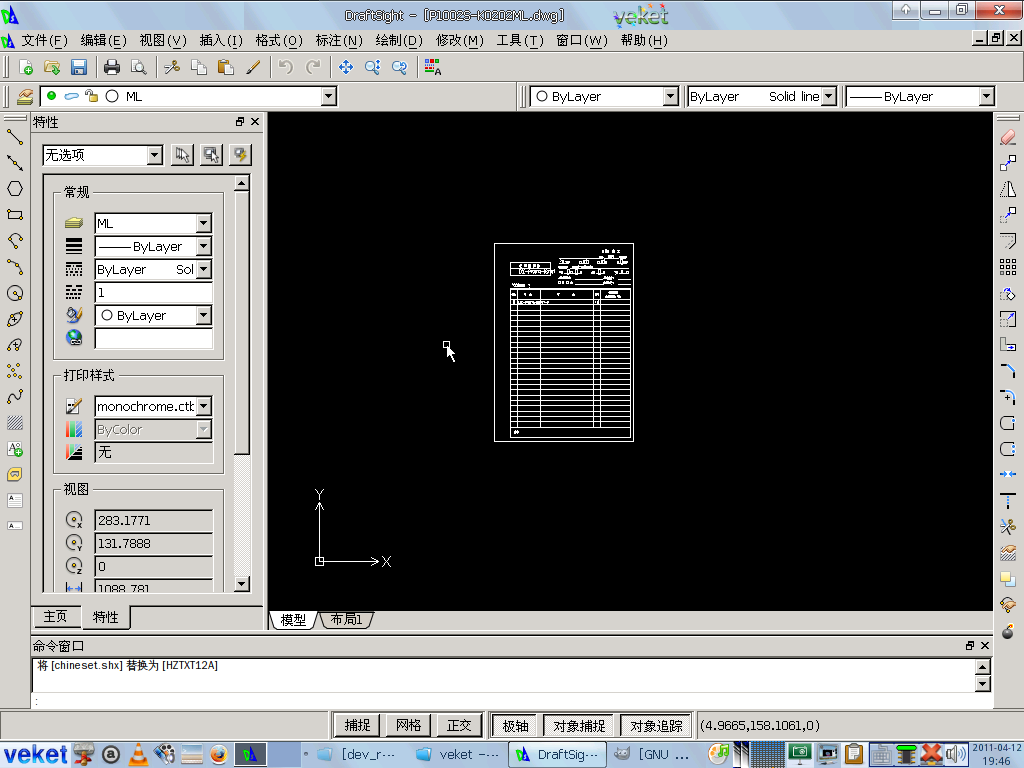Click the view center X field 283.1771
This screenshot has width=1024, height=768.
pyautogui.click(x=153, y=520)
